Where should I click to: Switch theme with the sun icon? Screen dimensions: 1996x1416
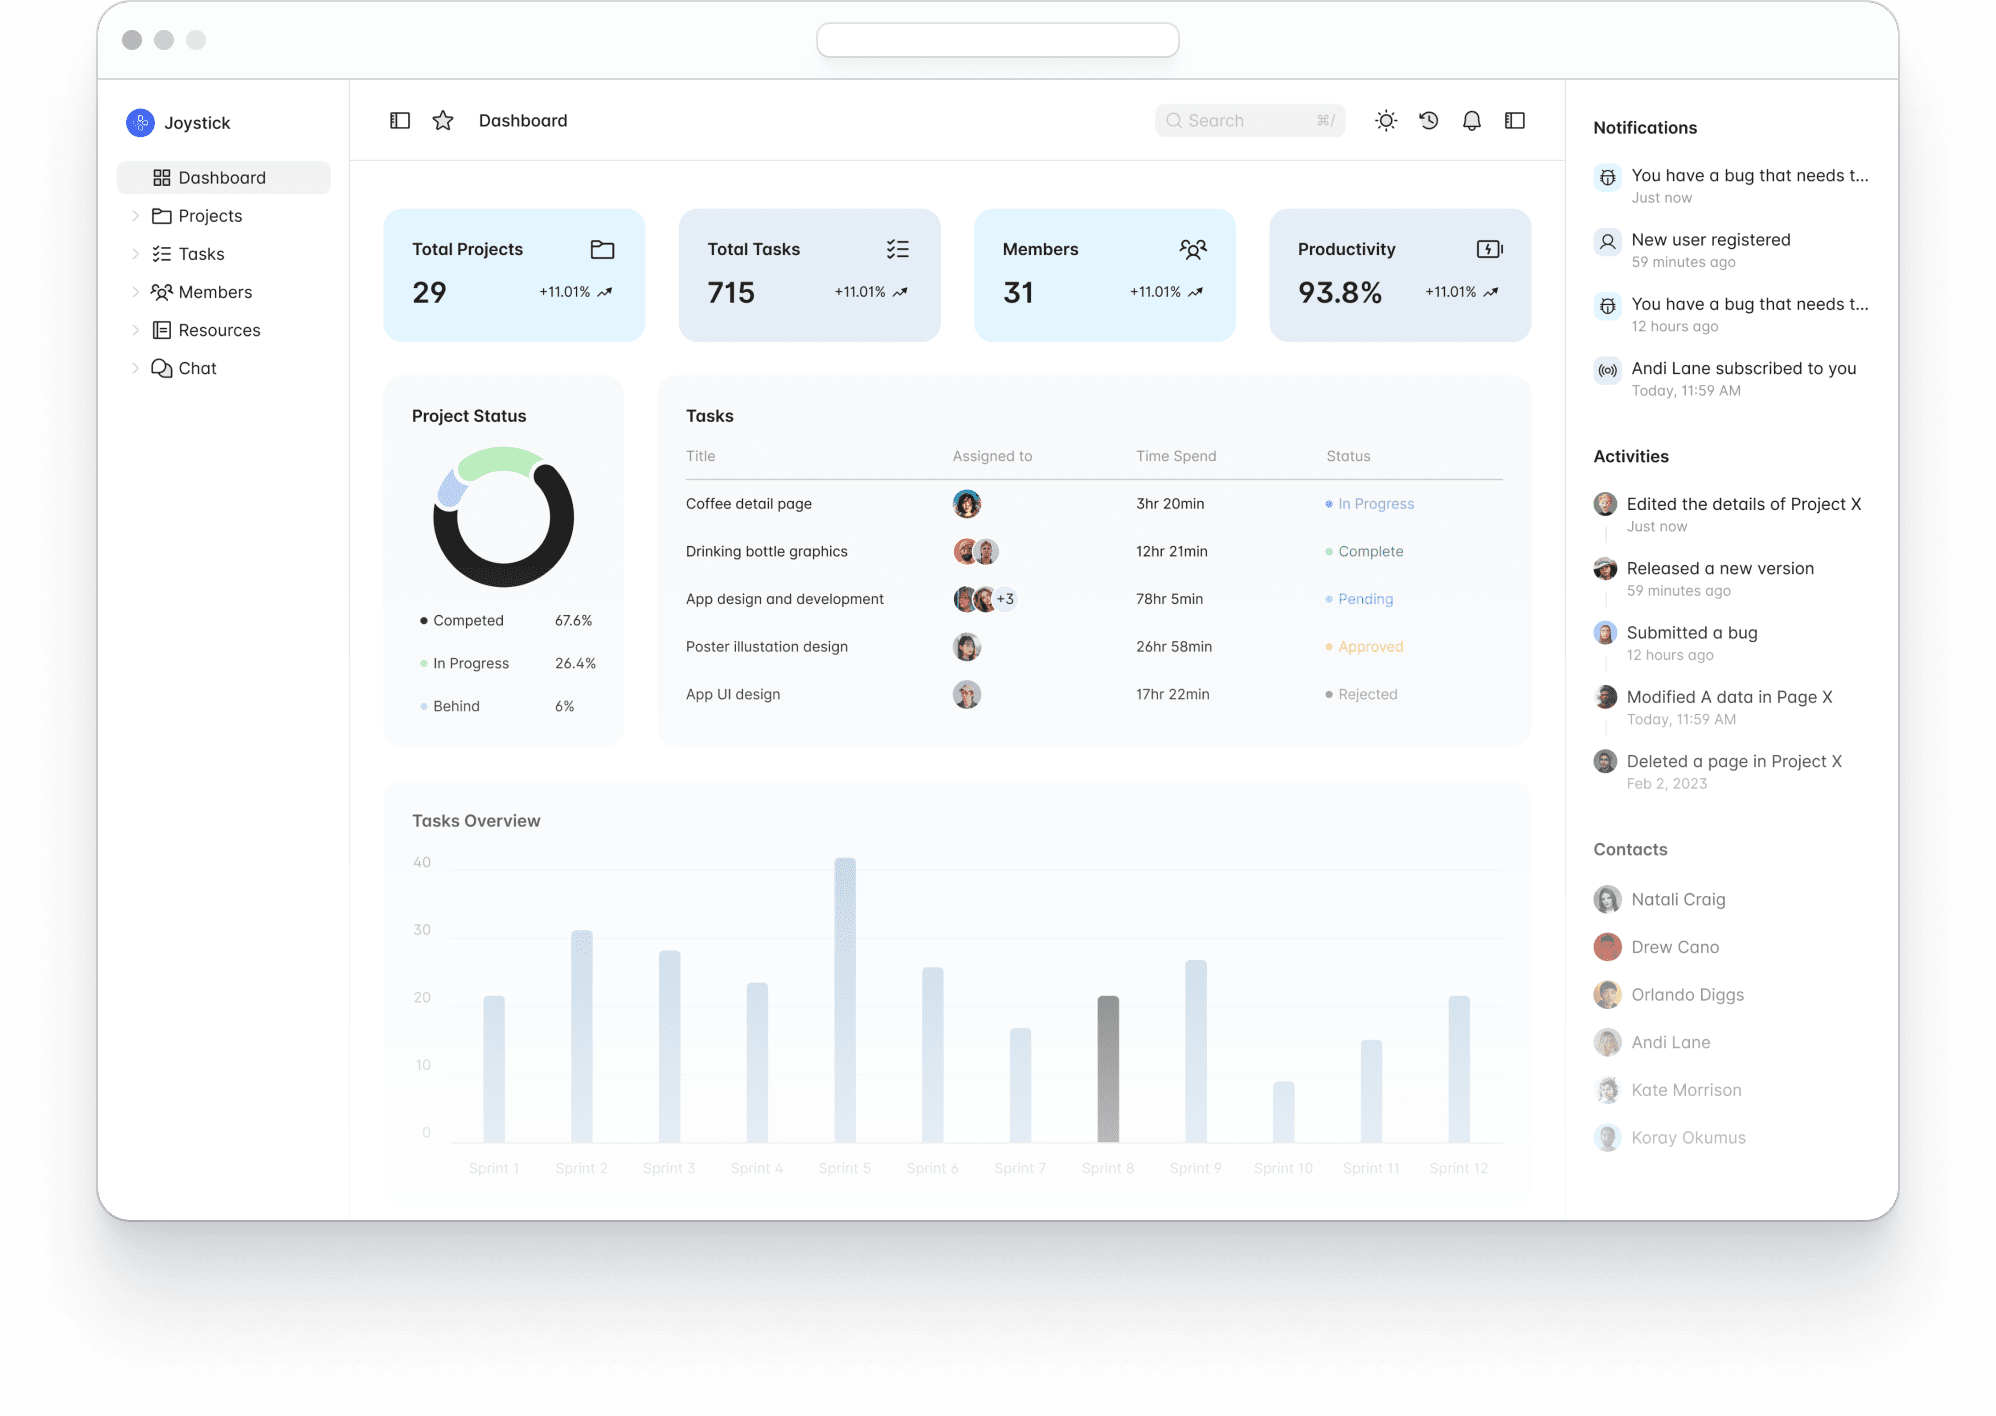1386,121
